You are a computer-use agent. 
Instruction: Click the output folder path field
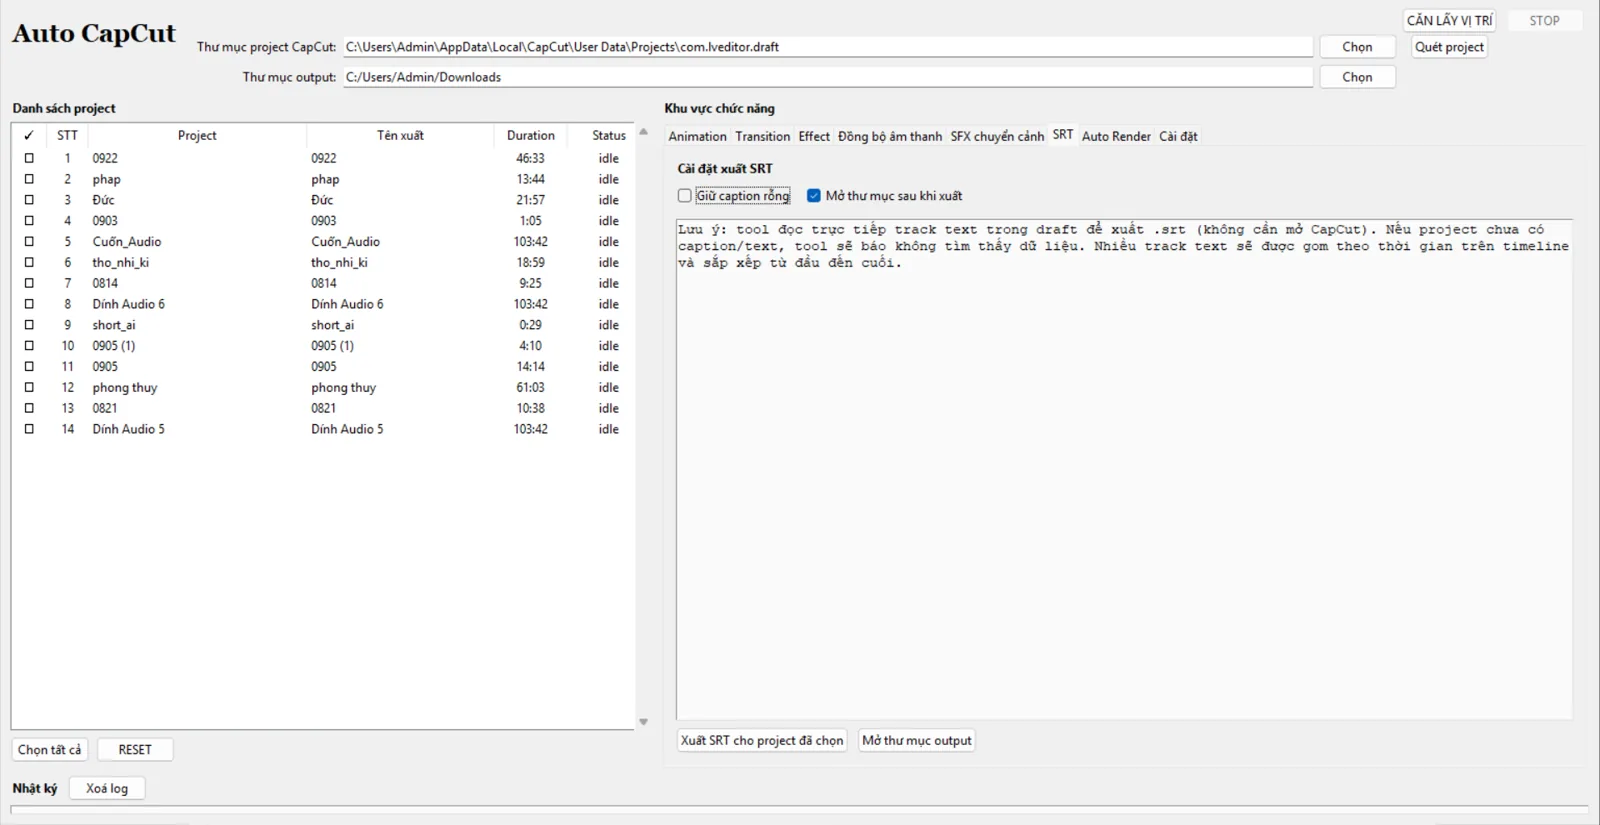[828, 77]
